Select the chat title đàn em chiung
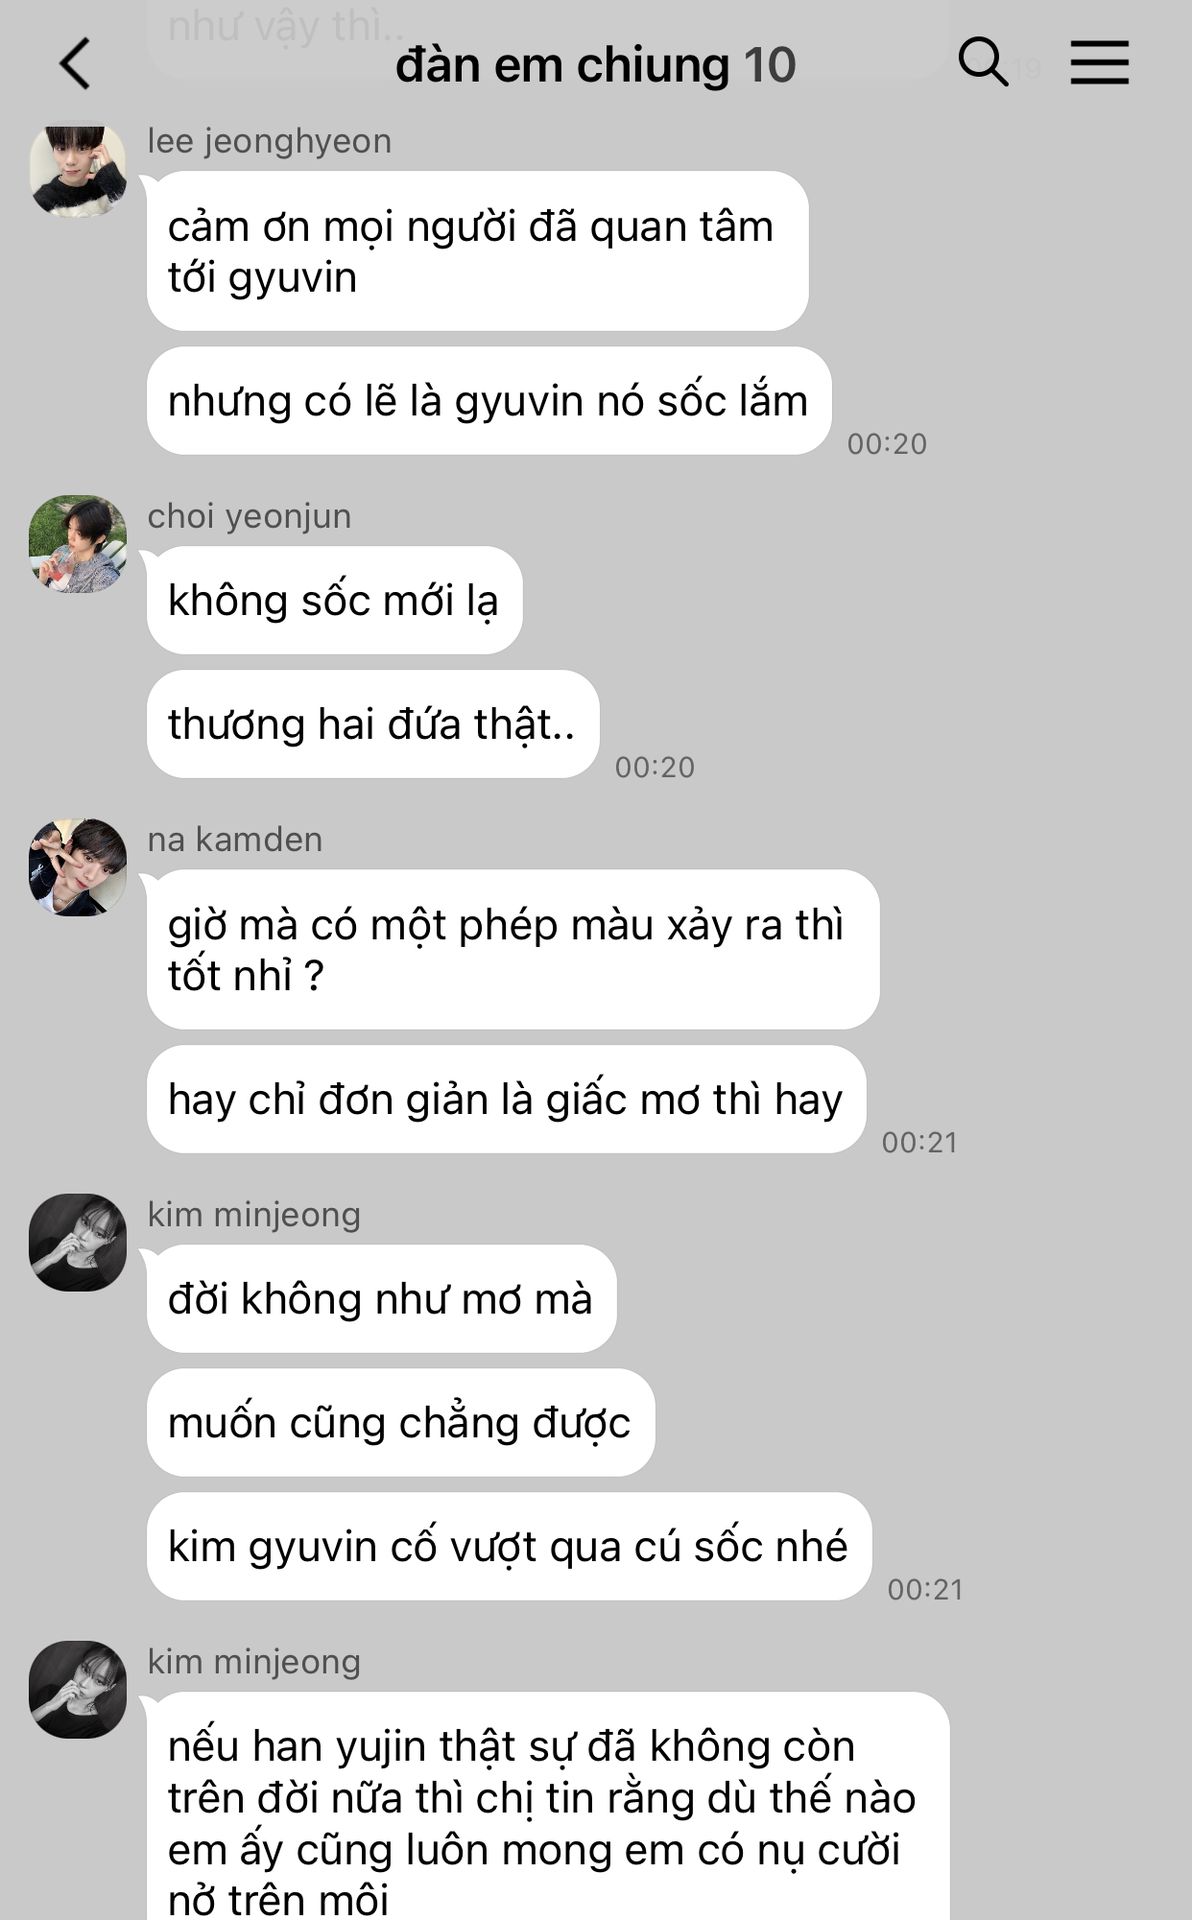Screen dimensions: 1192x1920 tap(564, 65)
